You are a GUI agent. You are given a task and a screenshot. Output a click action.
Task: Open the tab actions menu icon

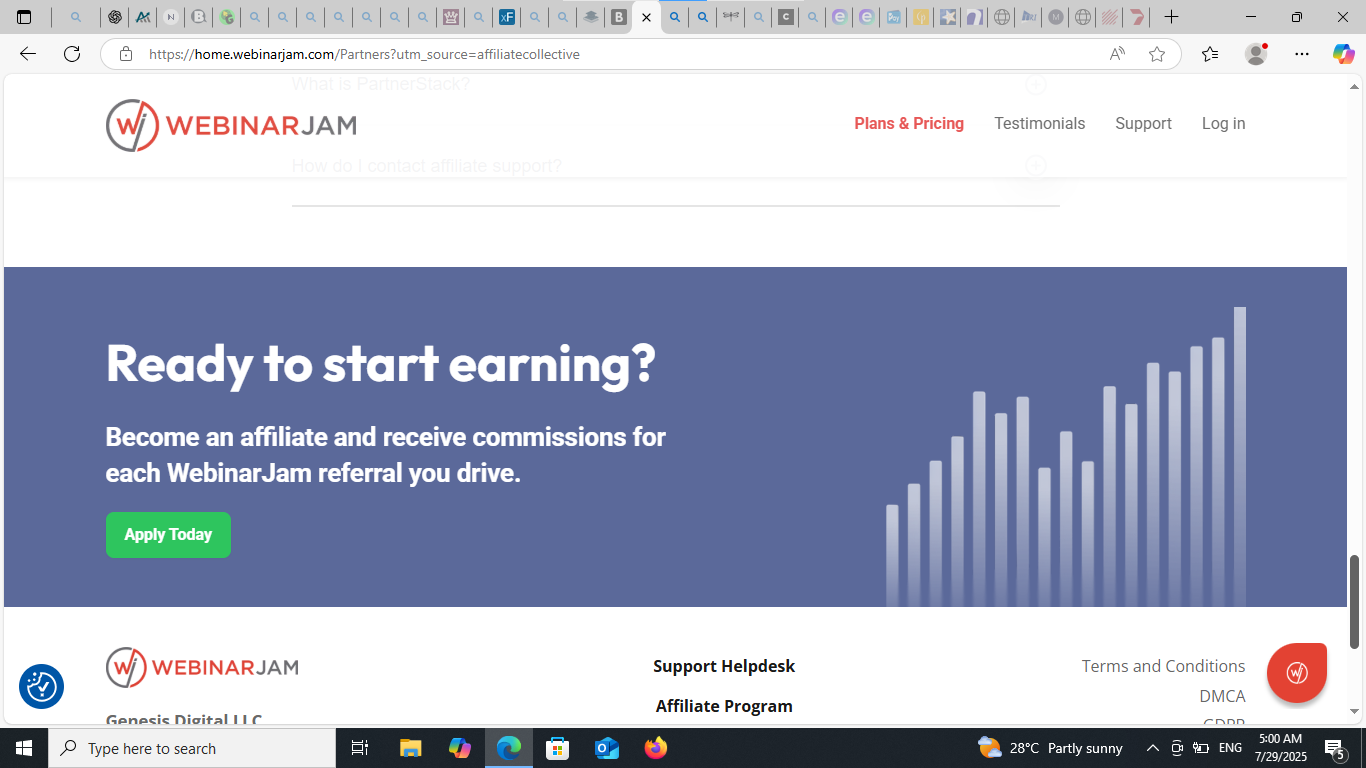pos(24,17)
